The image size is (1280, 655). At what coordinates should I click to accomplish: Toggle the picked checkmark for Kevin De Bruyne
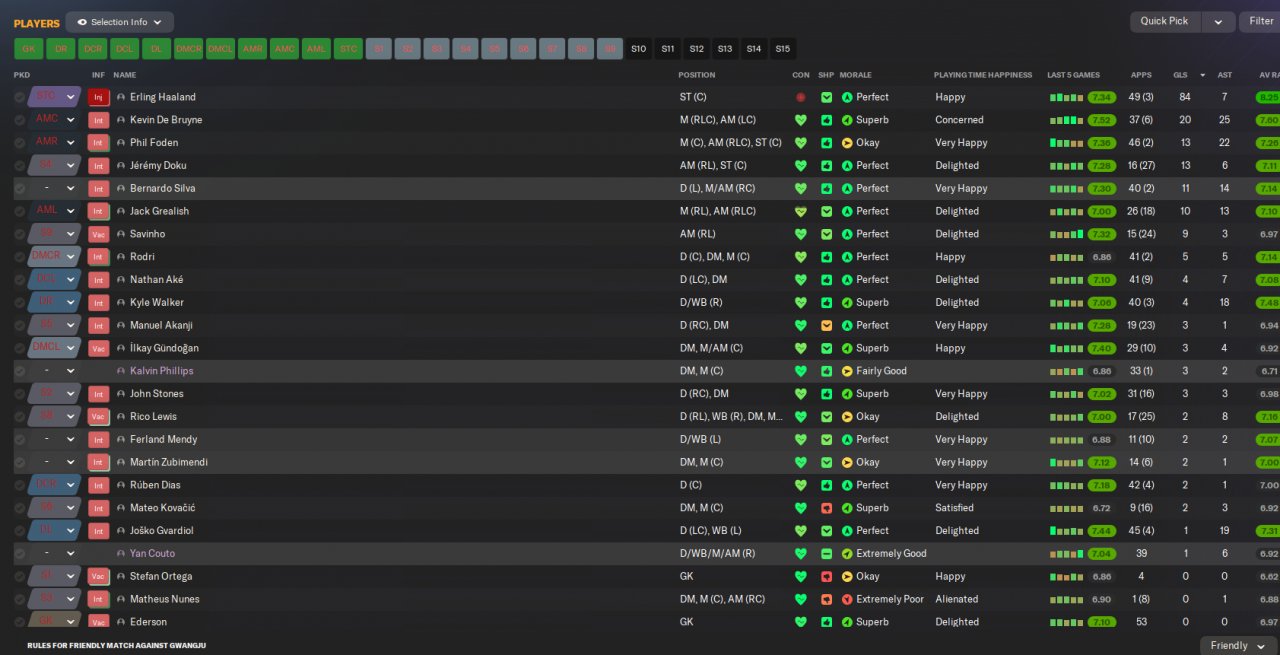[x=19, y=120]
